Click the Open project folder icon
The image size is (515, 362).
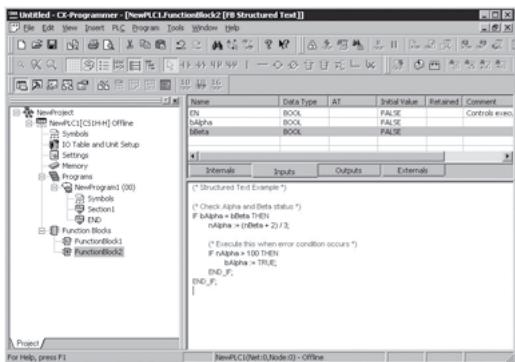click(37, 45)
